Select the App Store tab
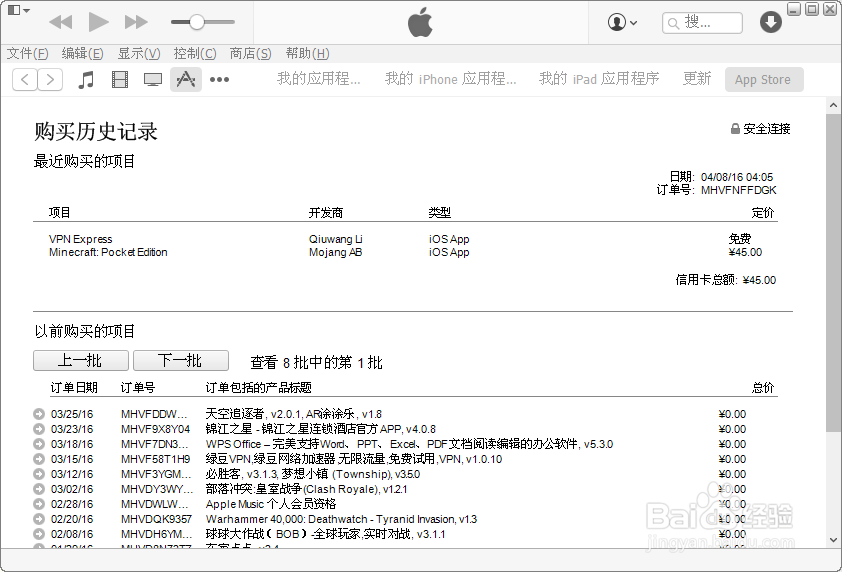This screenshot has width=842, height=572. pyautogui.click(x=764, y=79)
